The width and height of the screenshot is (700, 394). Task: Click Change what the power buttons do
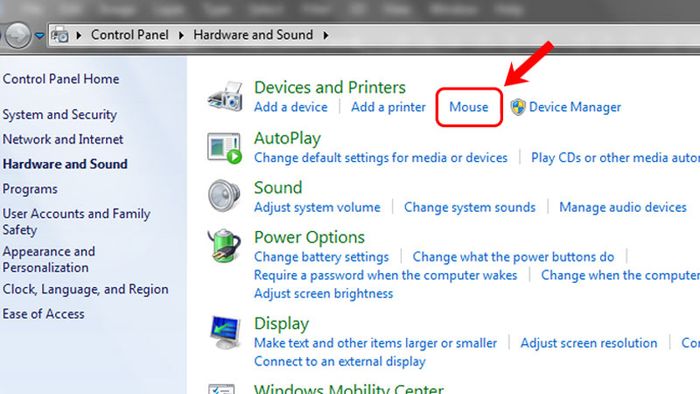click(513, 257)
